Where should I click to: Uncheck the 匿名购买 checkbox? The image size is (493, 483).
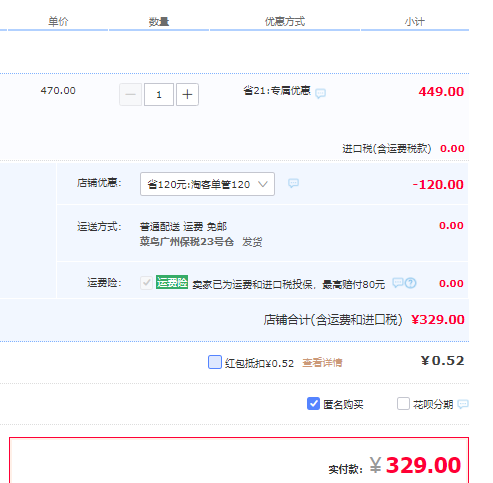(313, 404)
